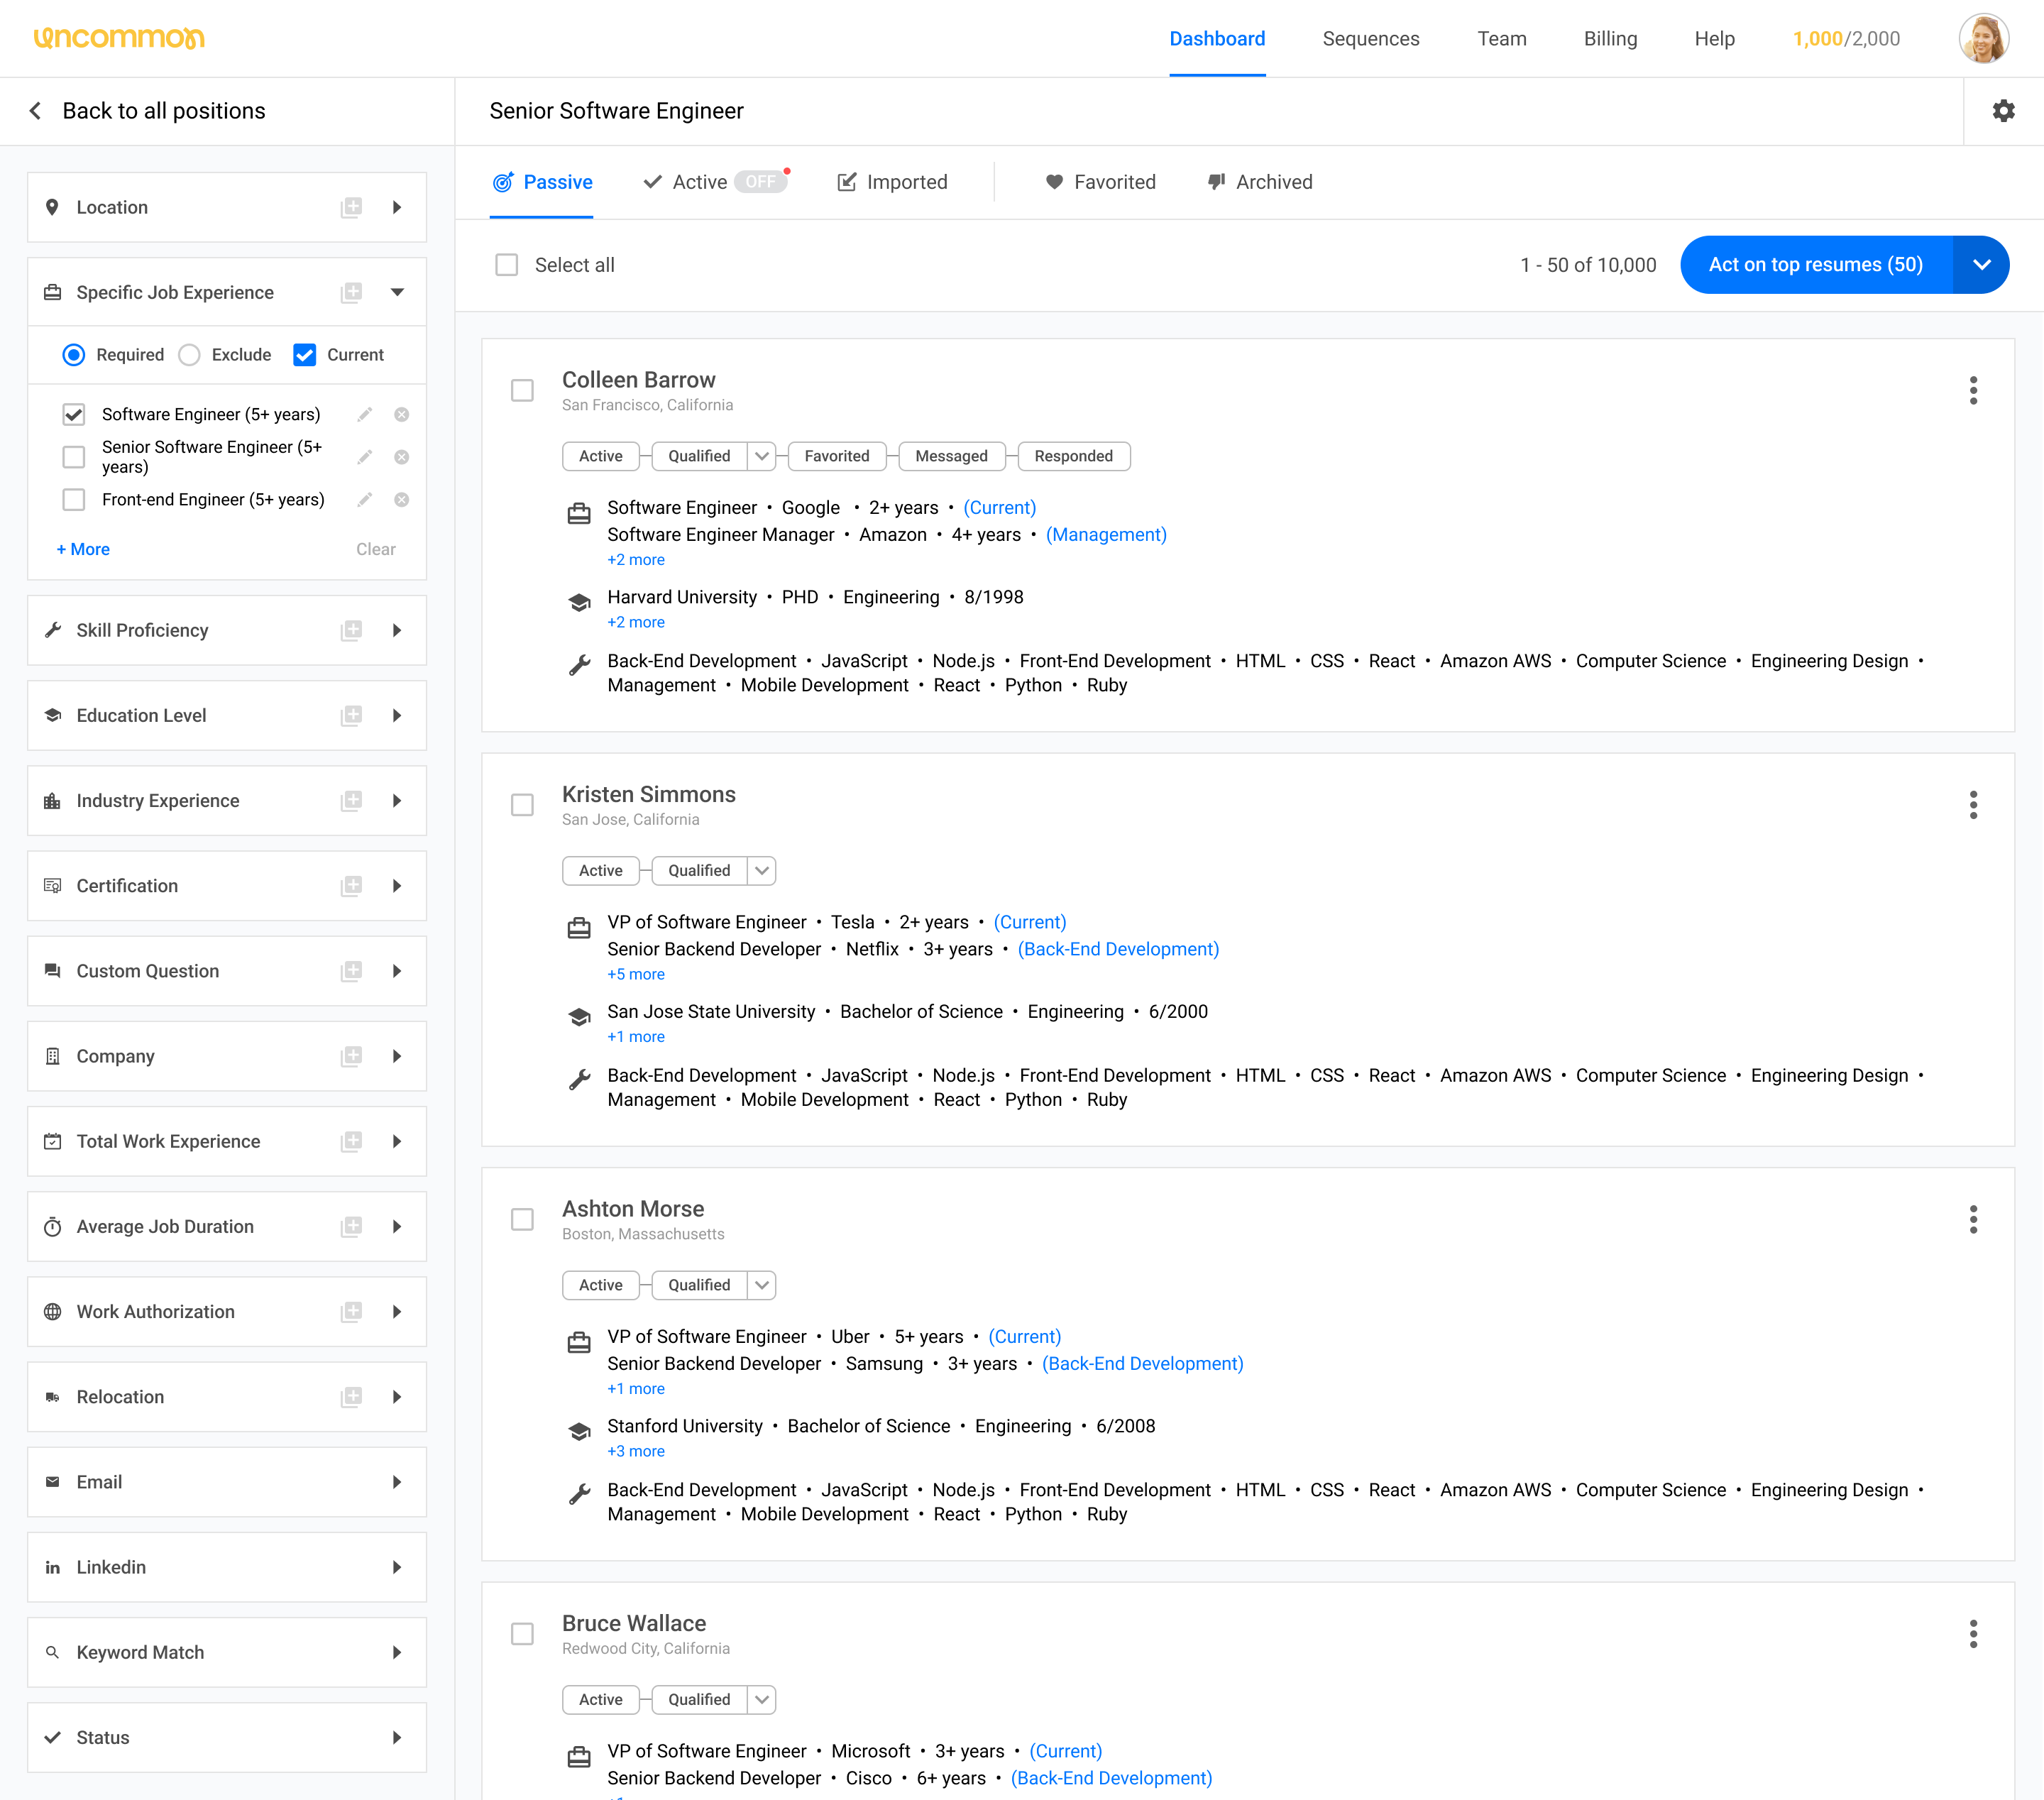The height and width of the screenshot is (1800, 2044).
Task: Click the add-filter icon beside Specific Job Experience
Action: [x=351, y=292]
